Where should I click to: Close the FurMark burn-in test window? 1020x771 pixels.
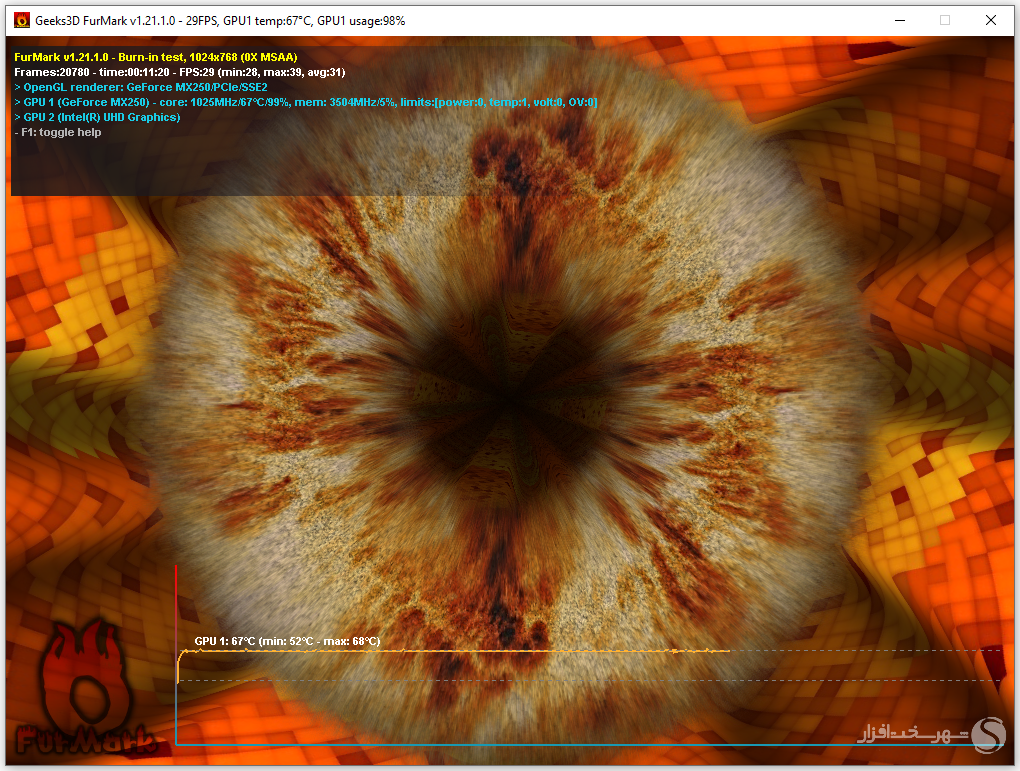tap(991, 20)
